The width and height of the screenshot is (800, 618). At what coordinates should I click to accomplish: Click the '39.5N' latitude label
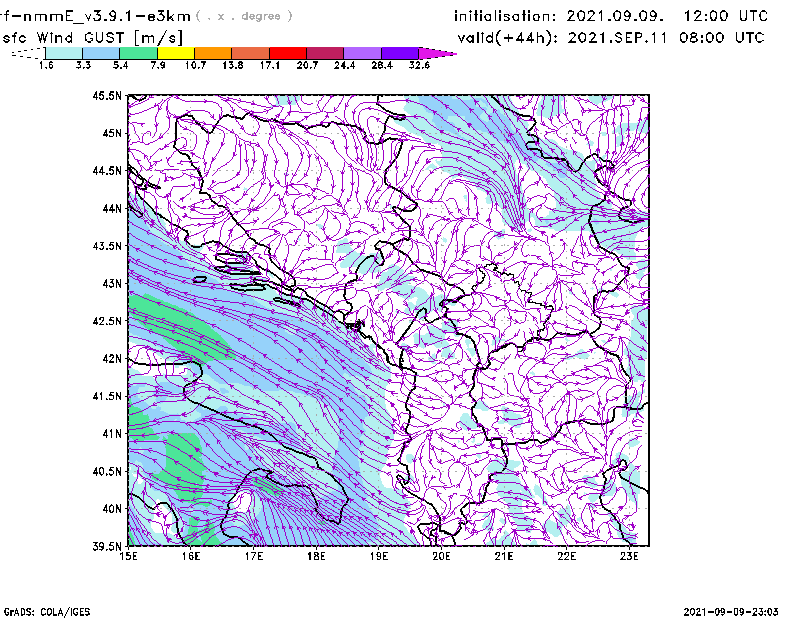point(107,547)
